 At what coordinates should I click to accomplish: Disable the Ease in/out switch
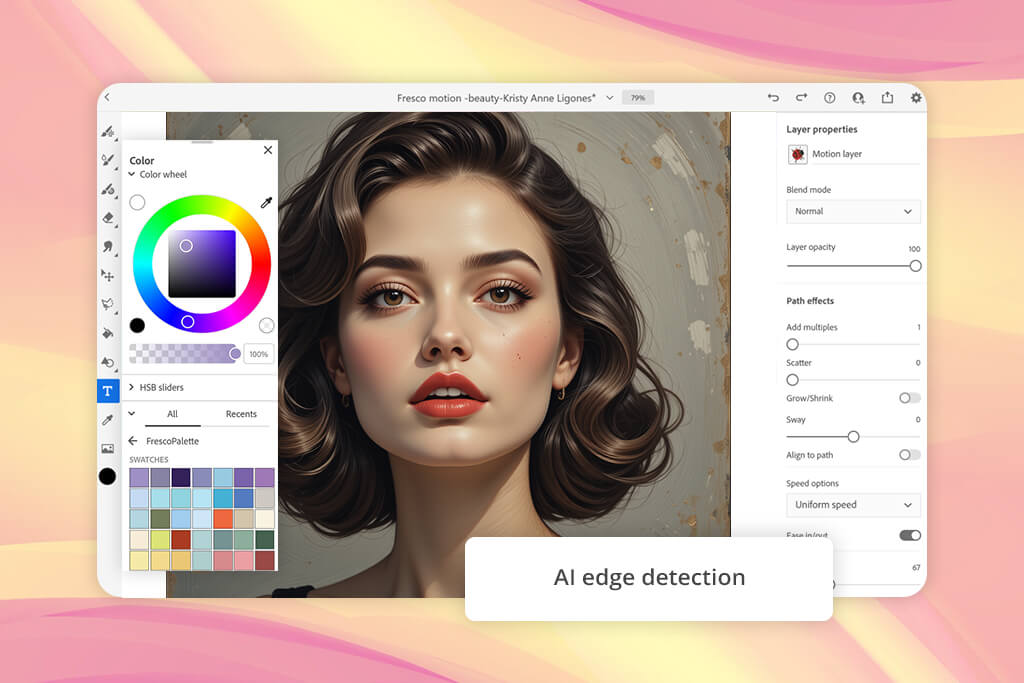tap(910, 535)
